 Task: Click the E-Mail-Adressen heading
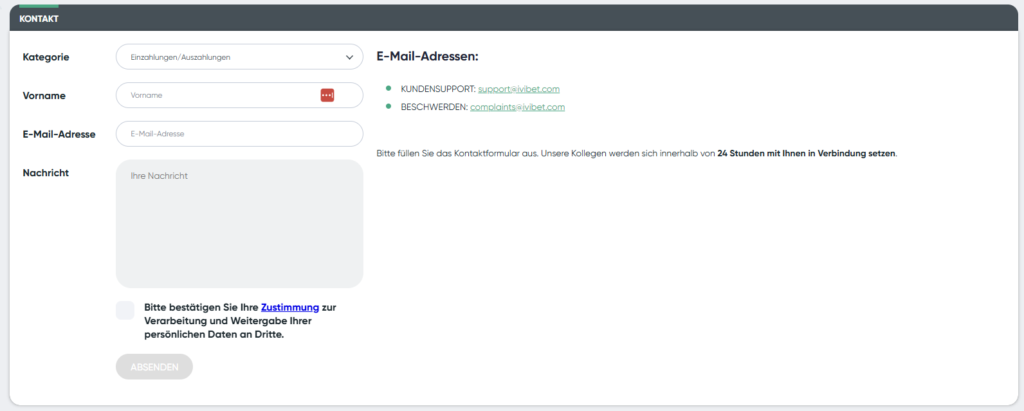coord(427,57)
